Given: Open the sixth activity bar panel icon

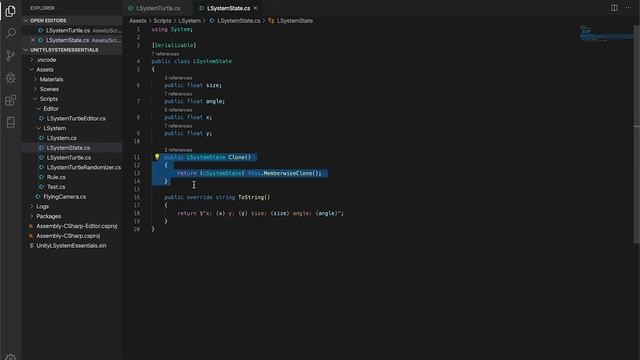Looking at the screenshot, I should [11, 122].
